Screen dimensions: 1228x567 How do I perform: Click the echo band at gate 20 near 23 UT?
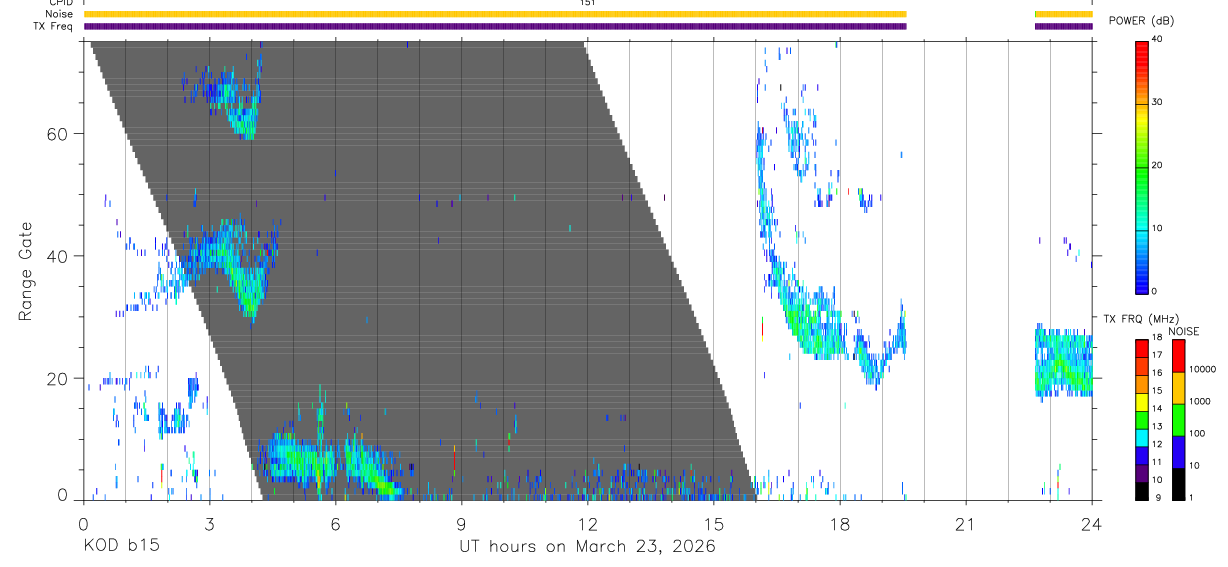click(1063, 361)
